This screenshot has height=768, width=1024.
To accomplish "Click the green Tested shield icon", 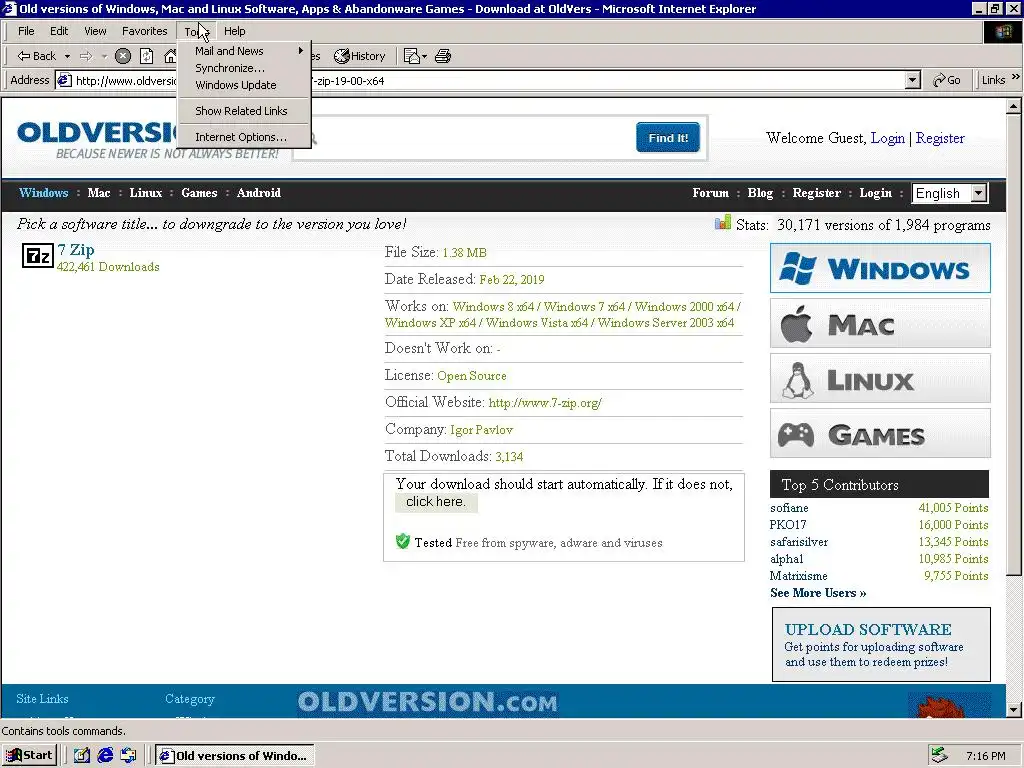I will click(402, 541).
